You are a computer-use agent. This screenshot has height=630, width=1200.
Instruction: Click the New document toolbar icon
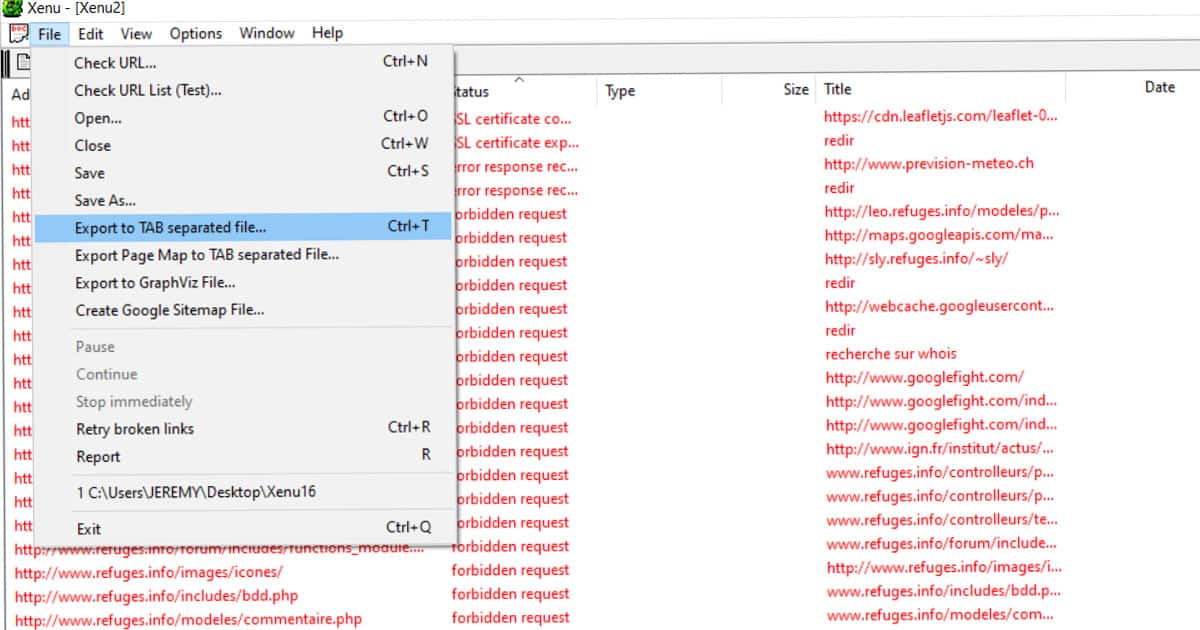coord(22,62)
